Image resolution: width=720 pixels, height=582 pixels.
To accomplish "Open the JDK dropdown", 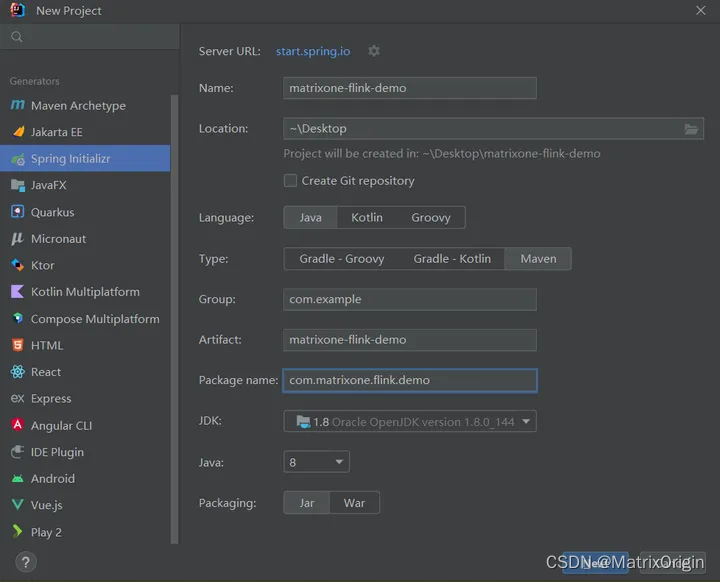I will click(410, 421).
